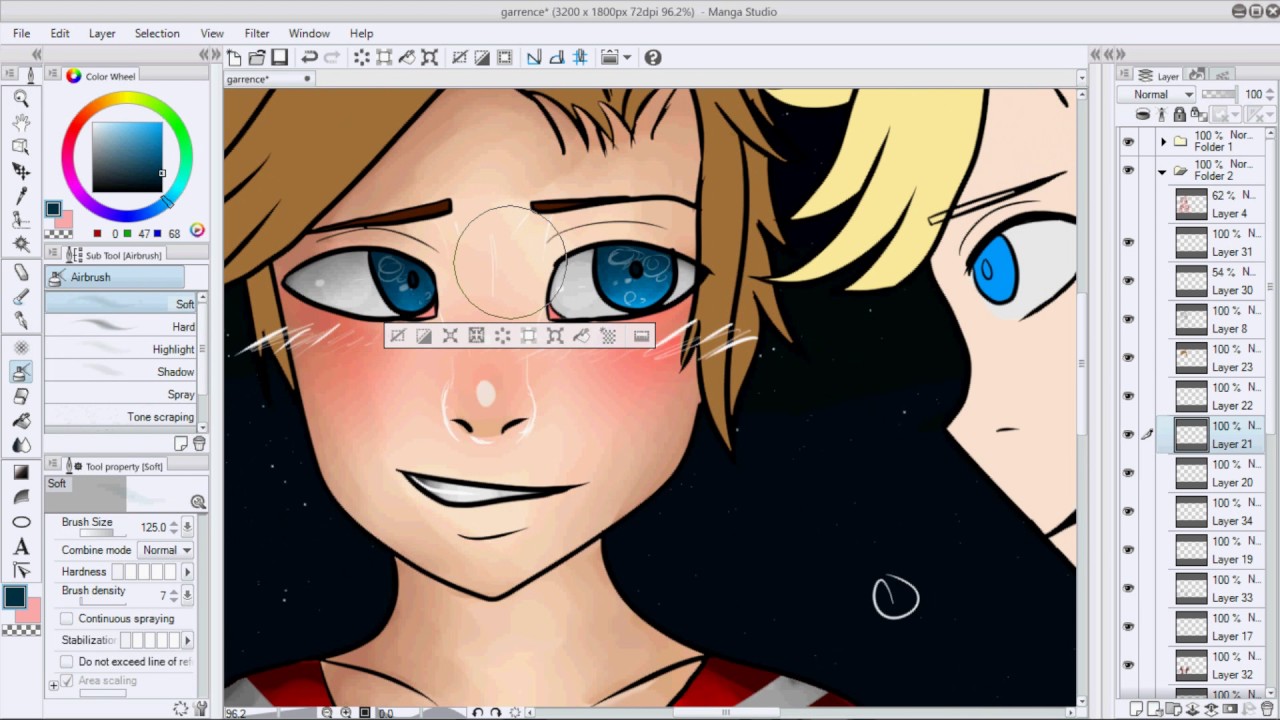Delete the sub tool with trash icon
The width and height of the screenshot is (1280, 720).
click(x=199, y=443)
